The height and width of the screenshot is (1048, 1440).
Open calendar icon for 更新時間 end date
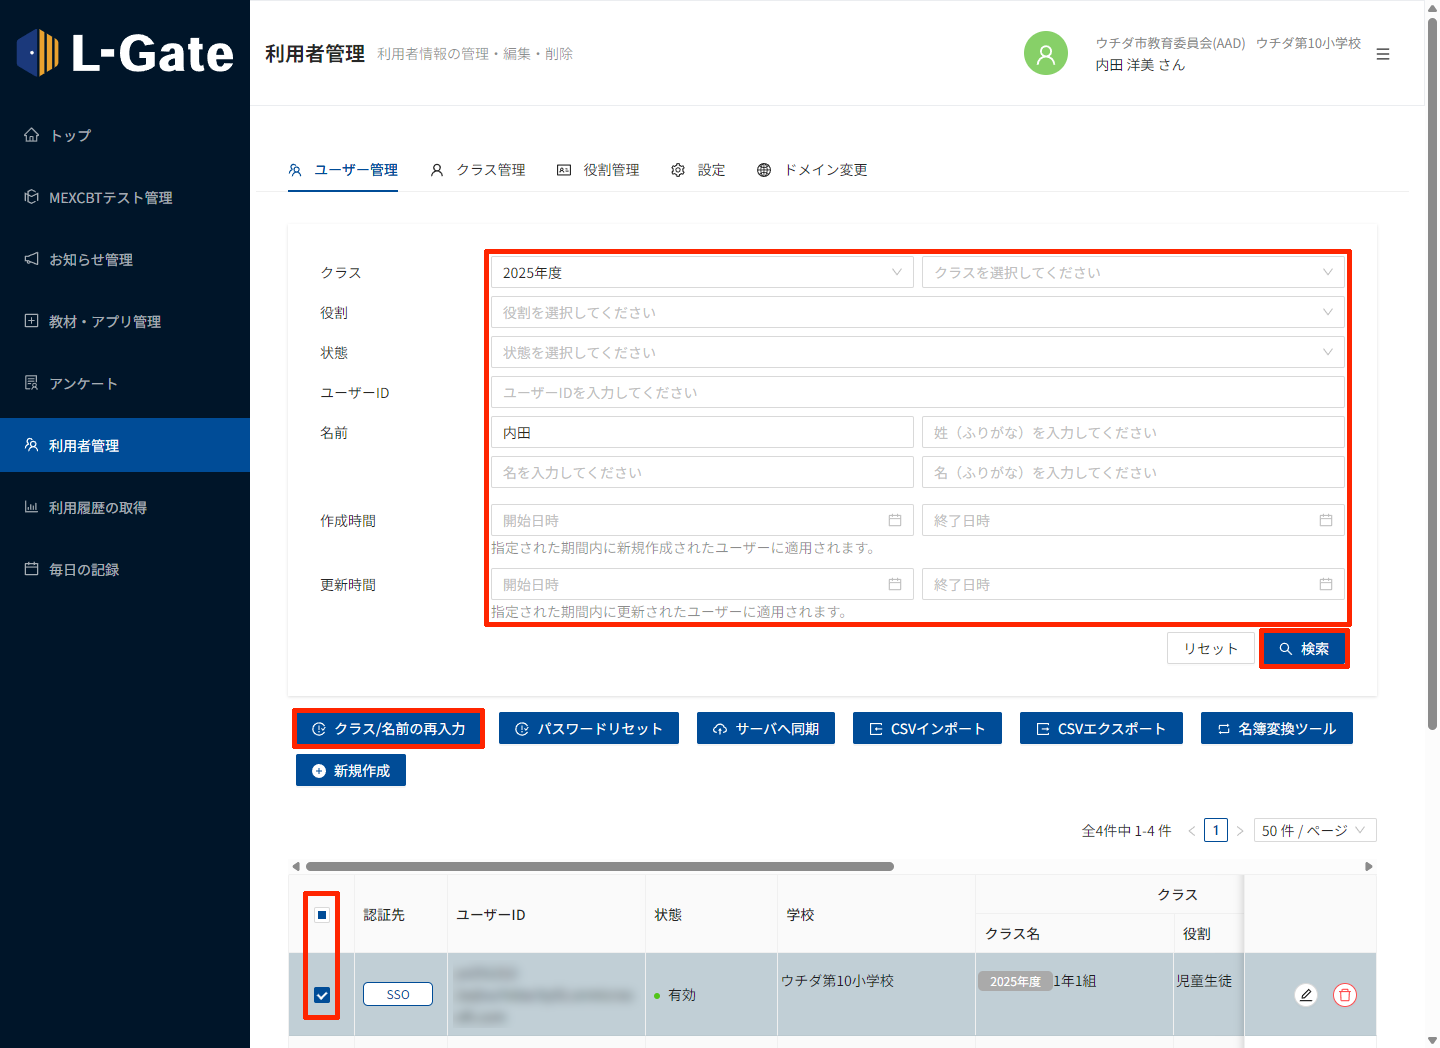click(x=1326, y=585)
